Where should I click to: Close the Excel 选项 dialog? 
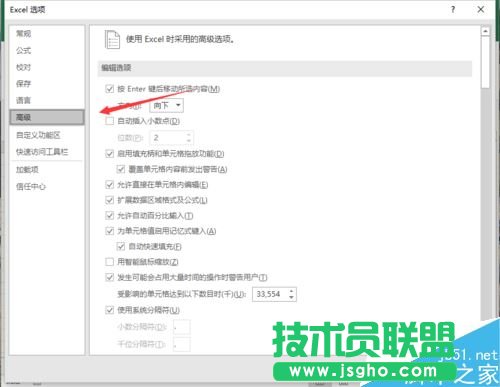click(481, 10)
